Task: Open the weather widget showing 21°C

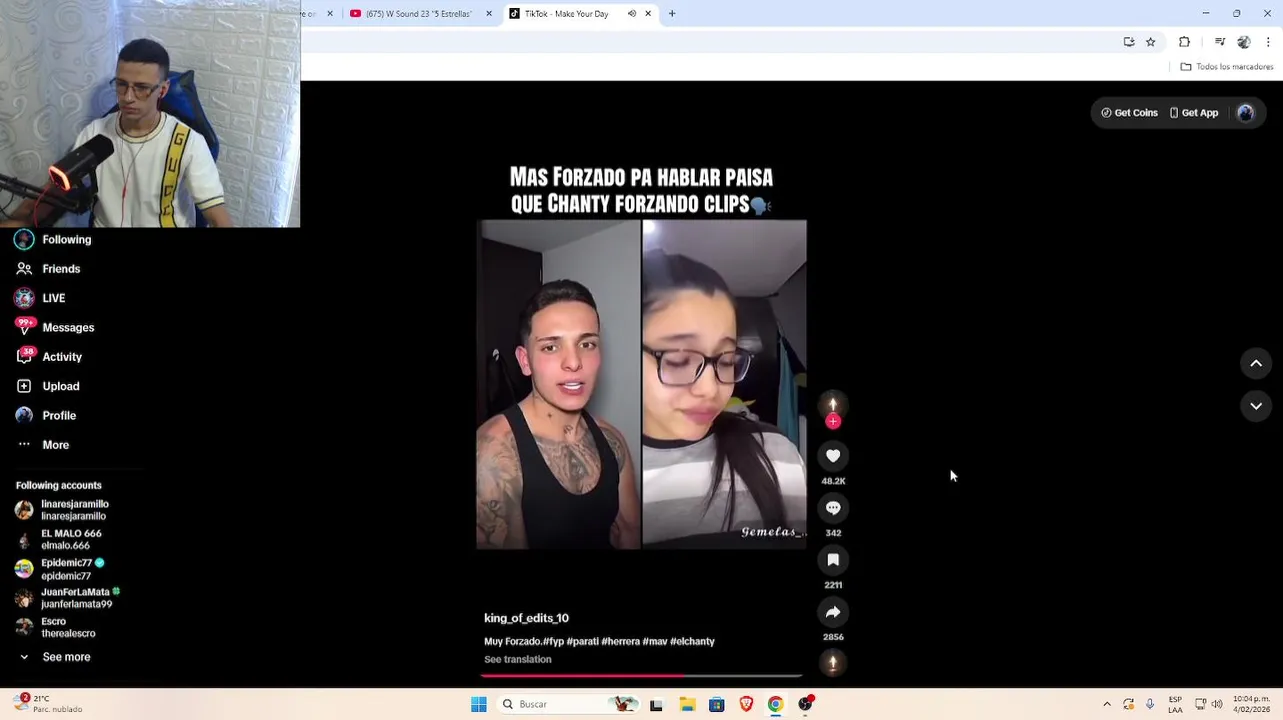Action: (x=48, y=704)
